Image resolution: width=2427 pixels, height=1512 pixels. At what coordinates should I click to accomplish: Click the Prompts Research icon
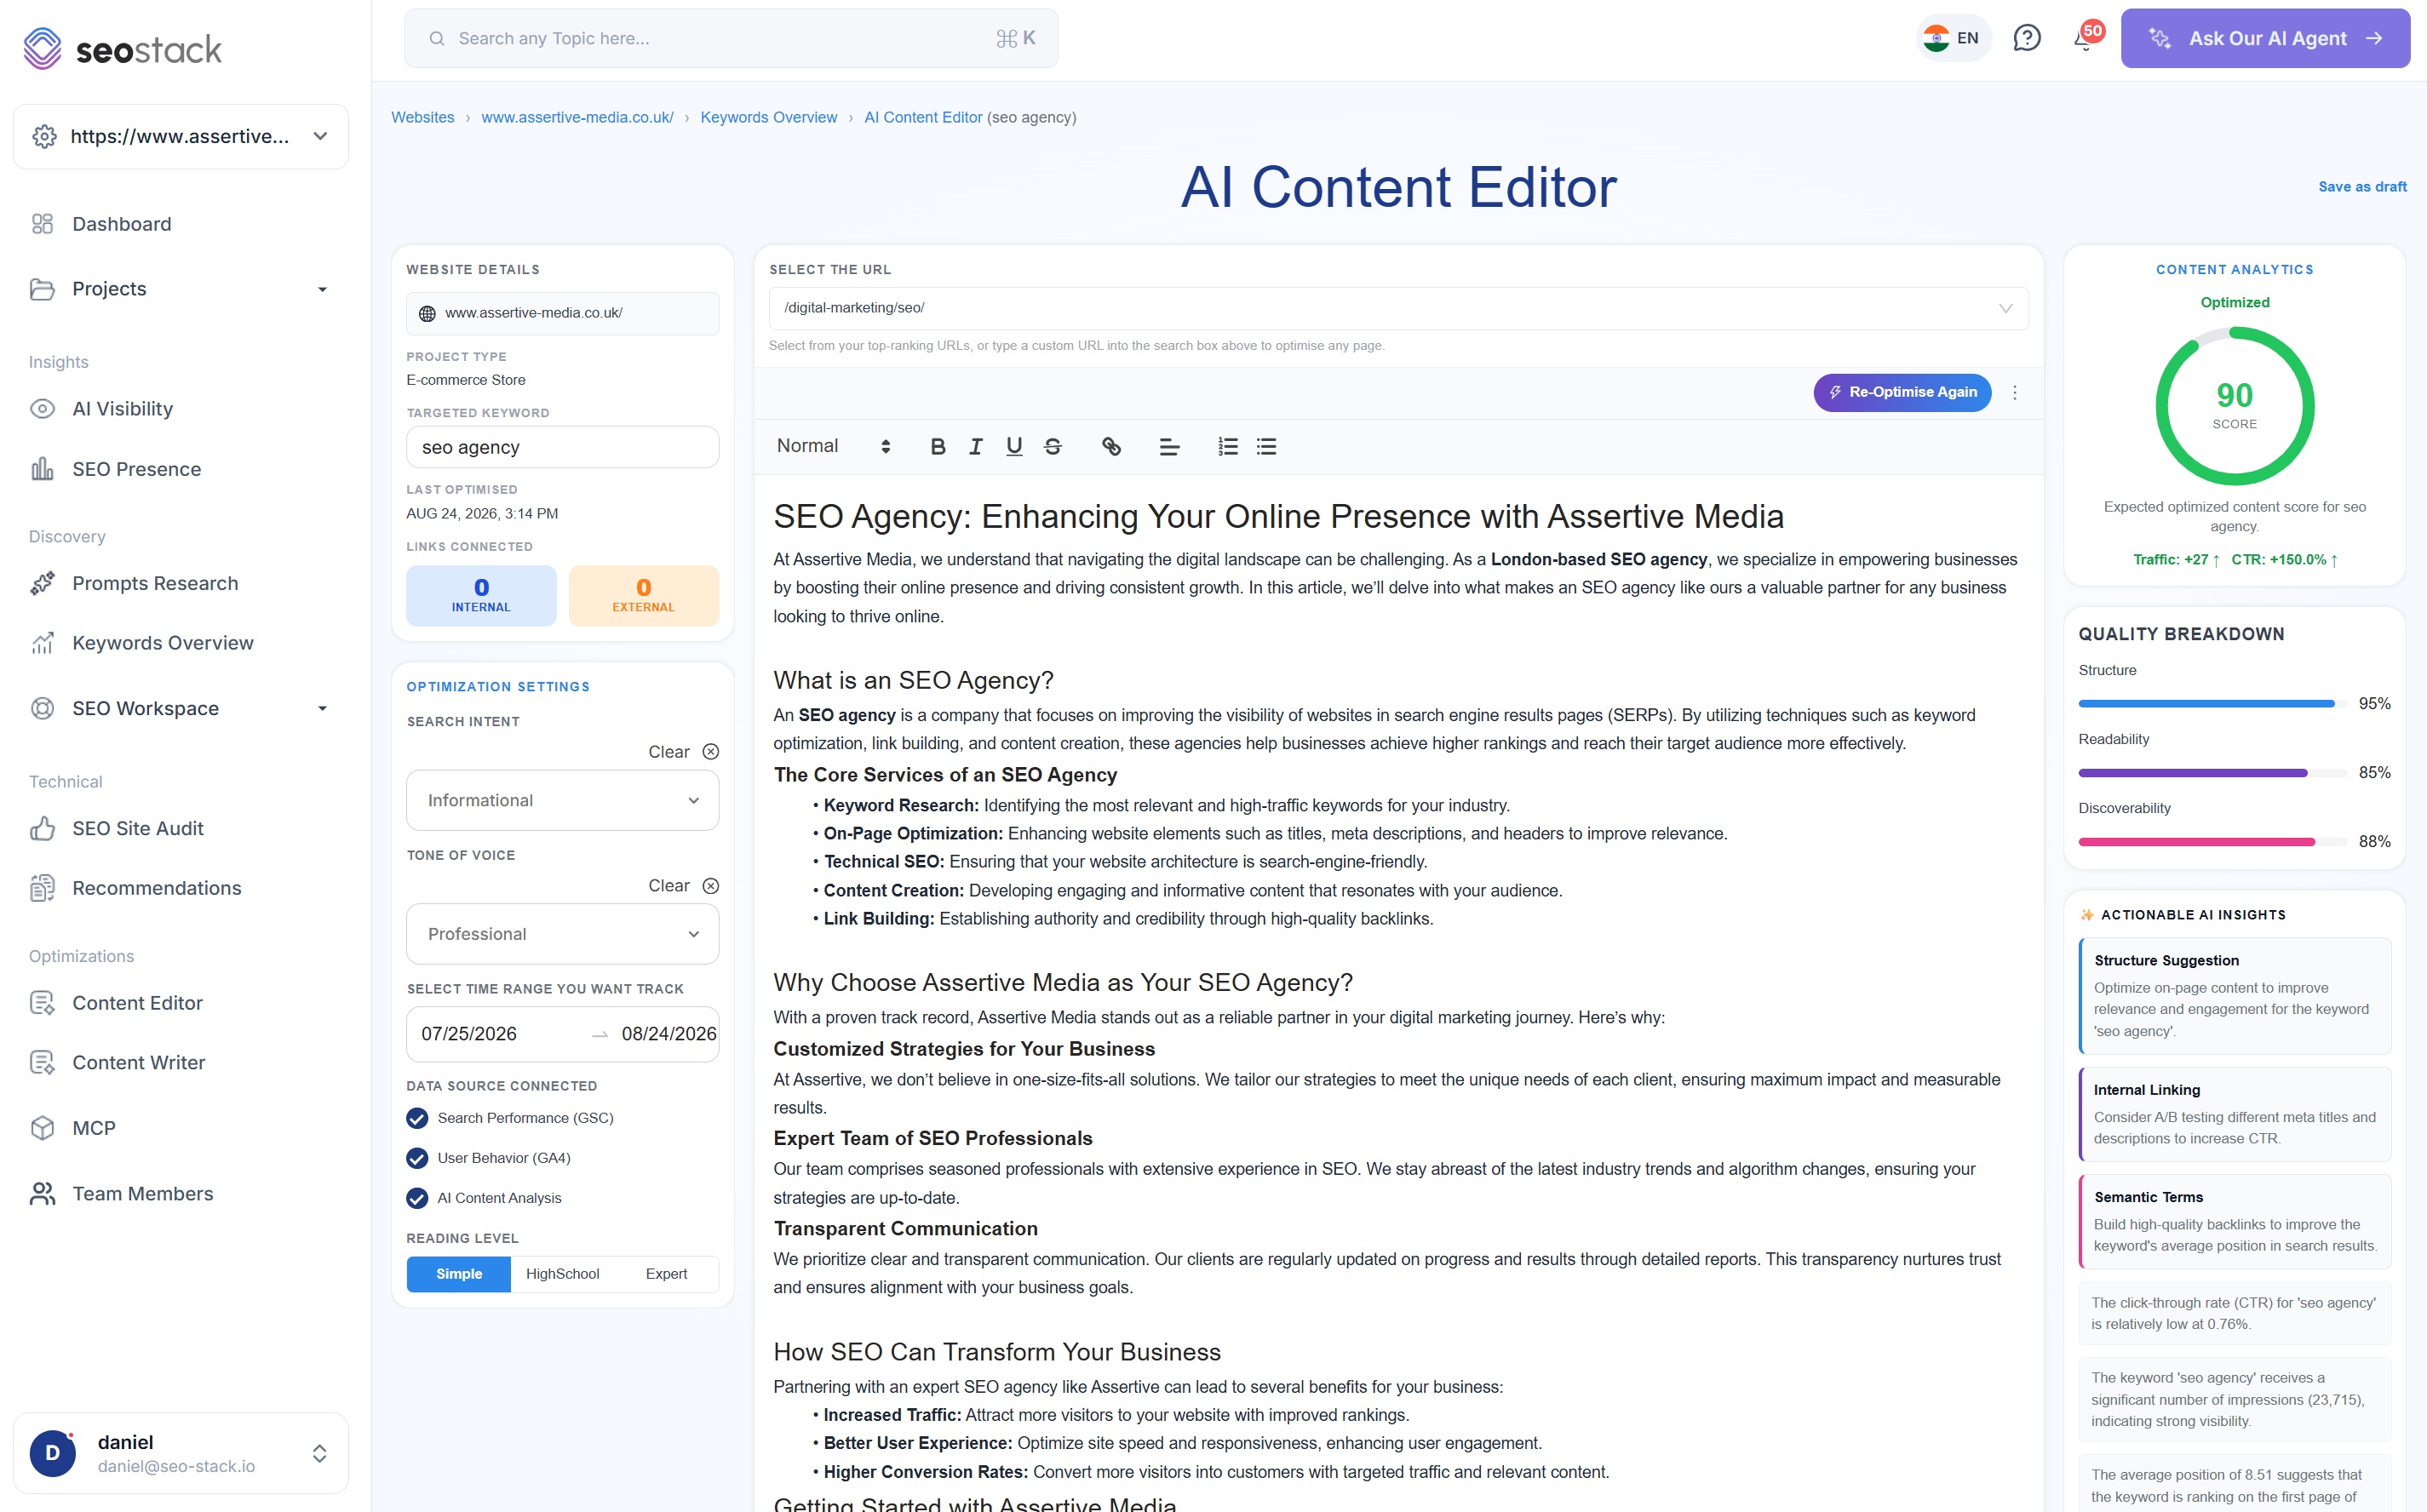[42, 583]
